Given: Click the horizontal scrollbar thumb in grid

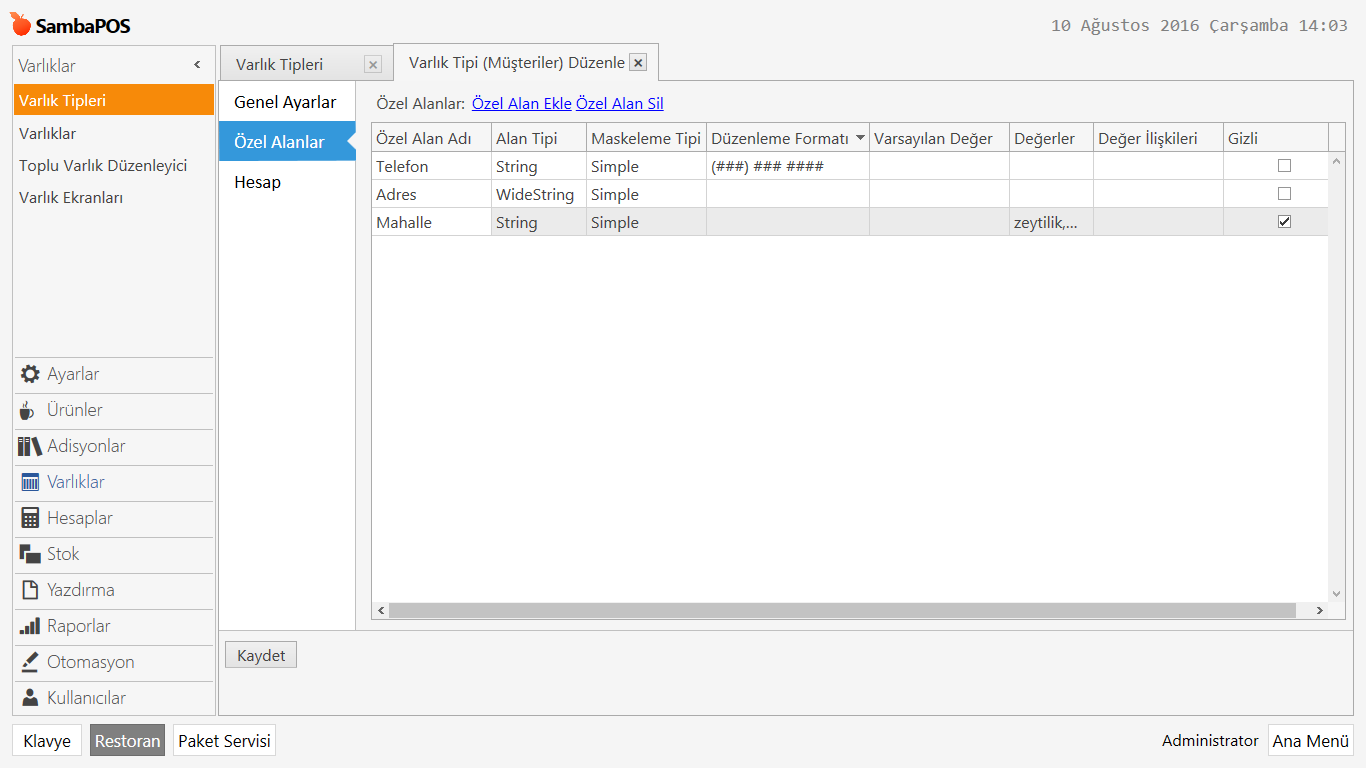Looking at the screenshot, I should (842, 610).
